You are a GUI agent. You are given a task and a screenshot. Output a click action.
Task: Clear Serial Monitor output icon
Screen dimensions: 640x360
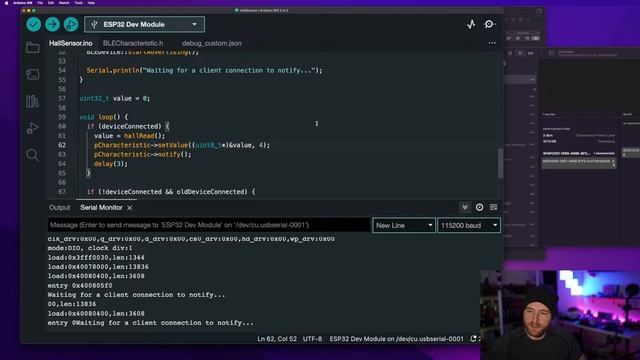493,207
